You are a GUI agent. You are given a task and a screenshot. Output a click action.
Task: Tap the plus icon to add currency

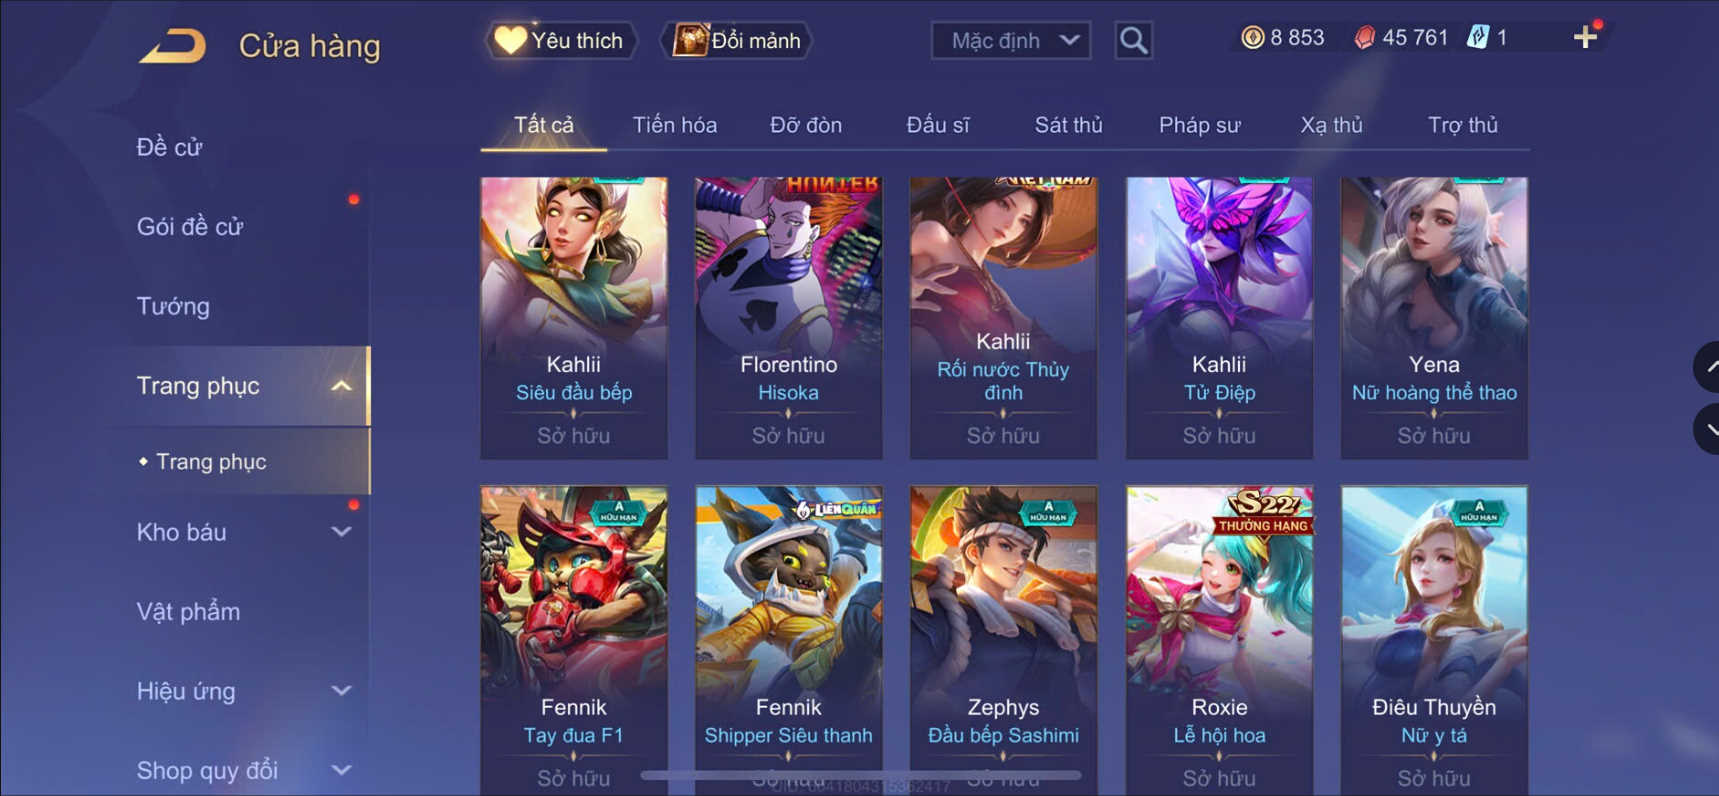click(x=1585, y=38)
